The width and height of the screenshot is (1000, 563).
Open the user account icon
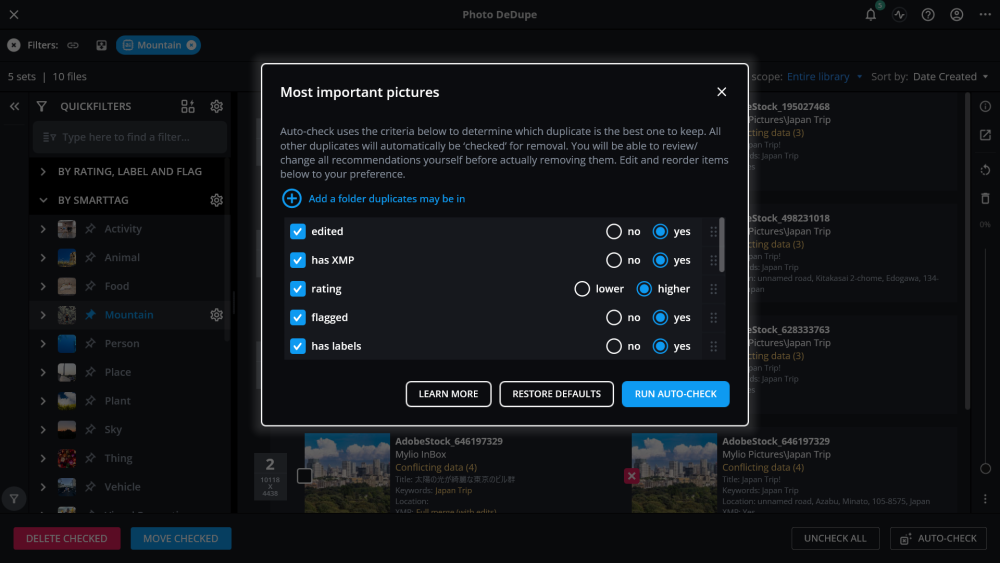coord(957,15)
